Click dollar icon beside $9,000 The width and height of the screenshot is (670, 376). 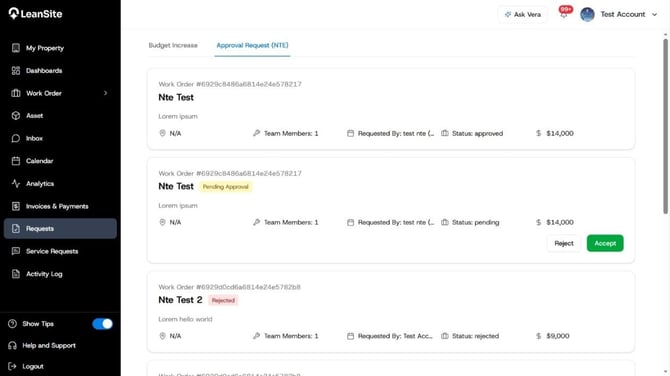[x=538, y=336]
